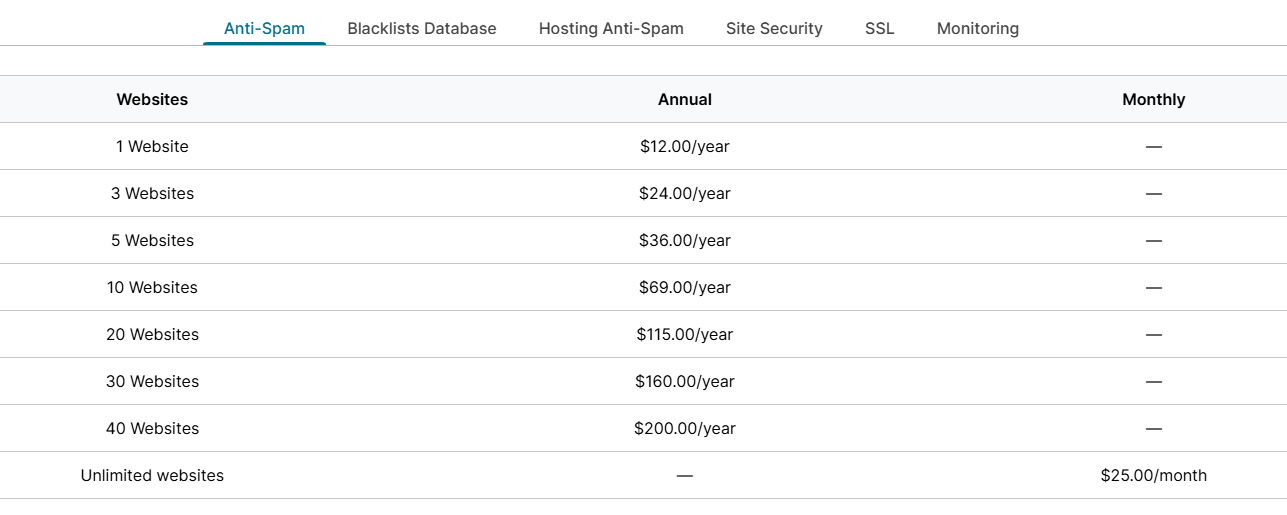
Task: Click the Annual column header
Action: tap(685, 99)
